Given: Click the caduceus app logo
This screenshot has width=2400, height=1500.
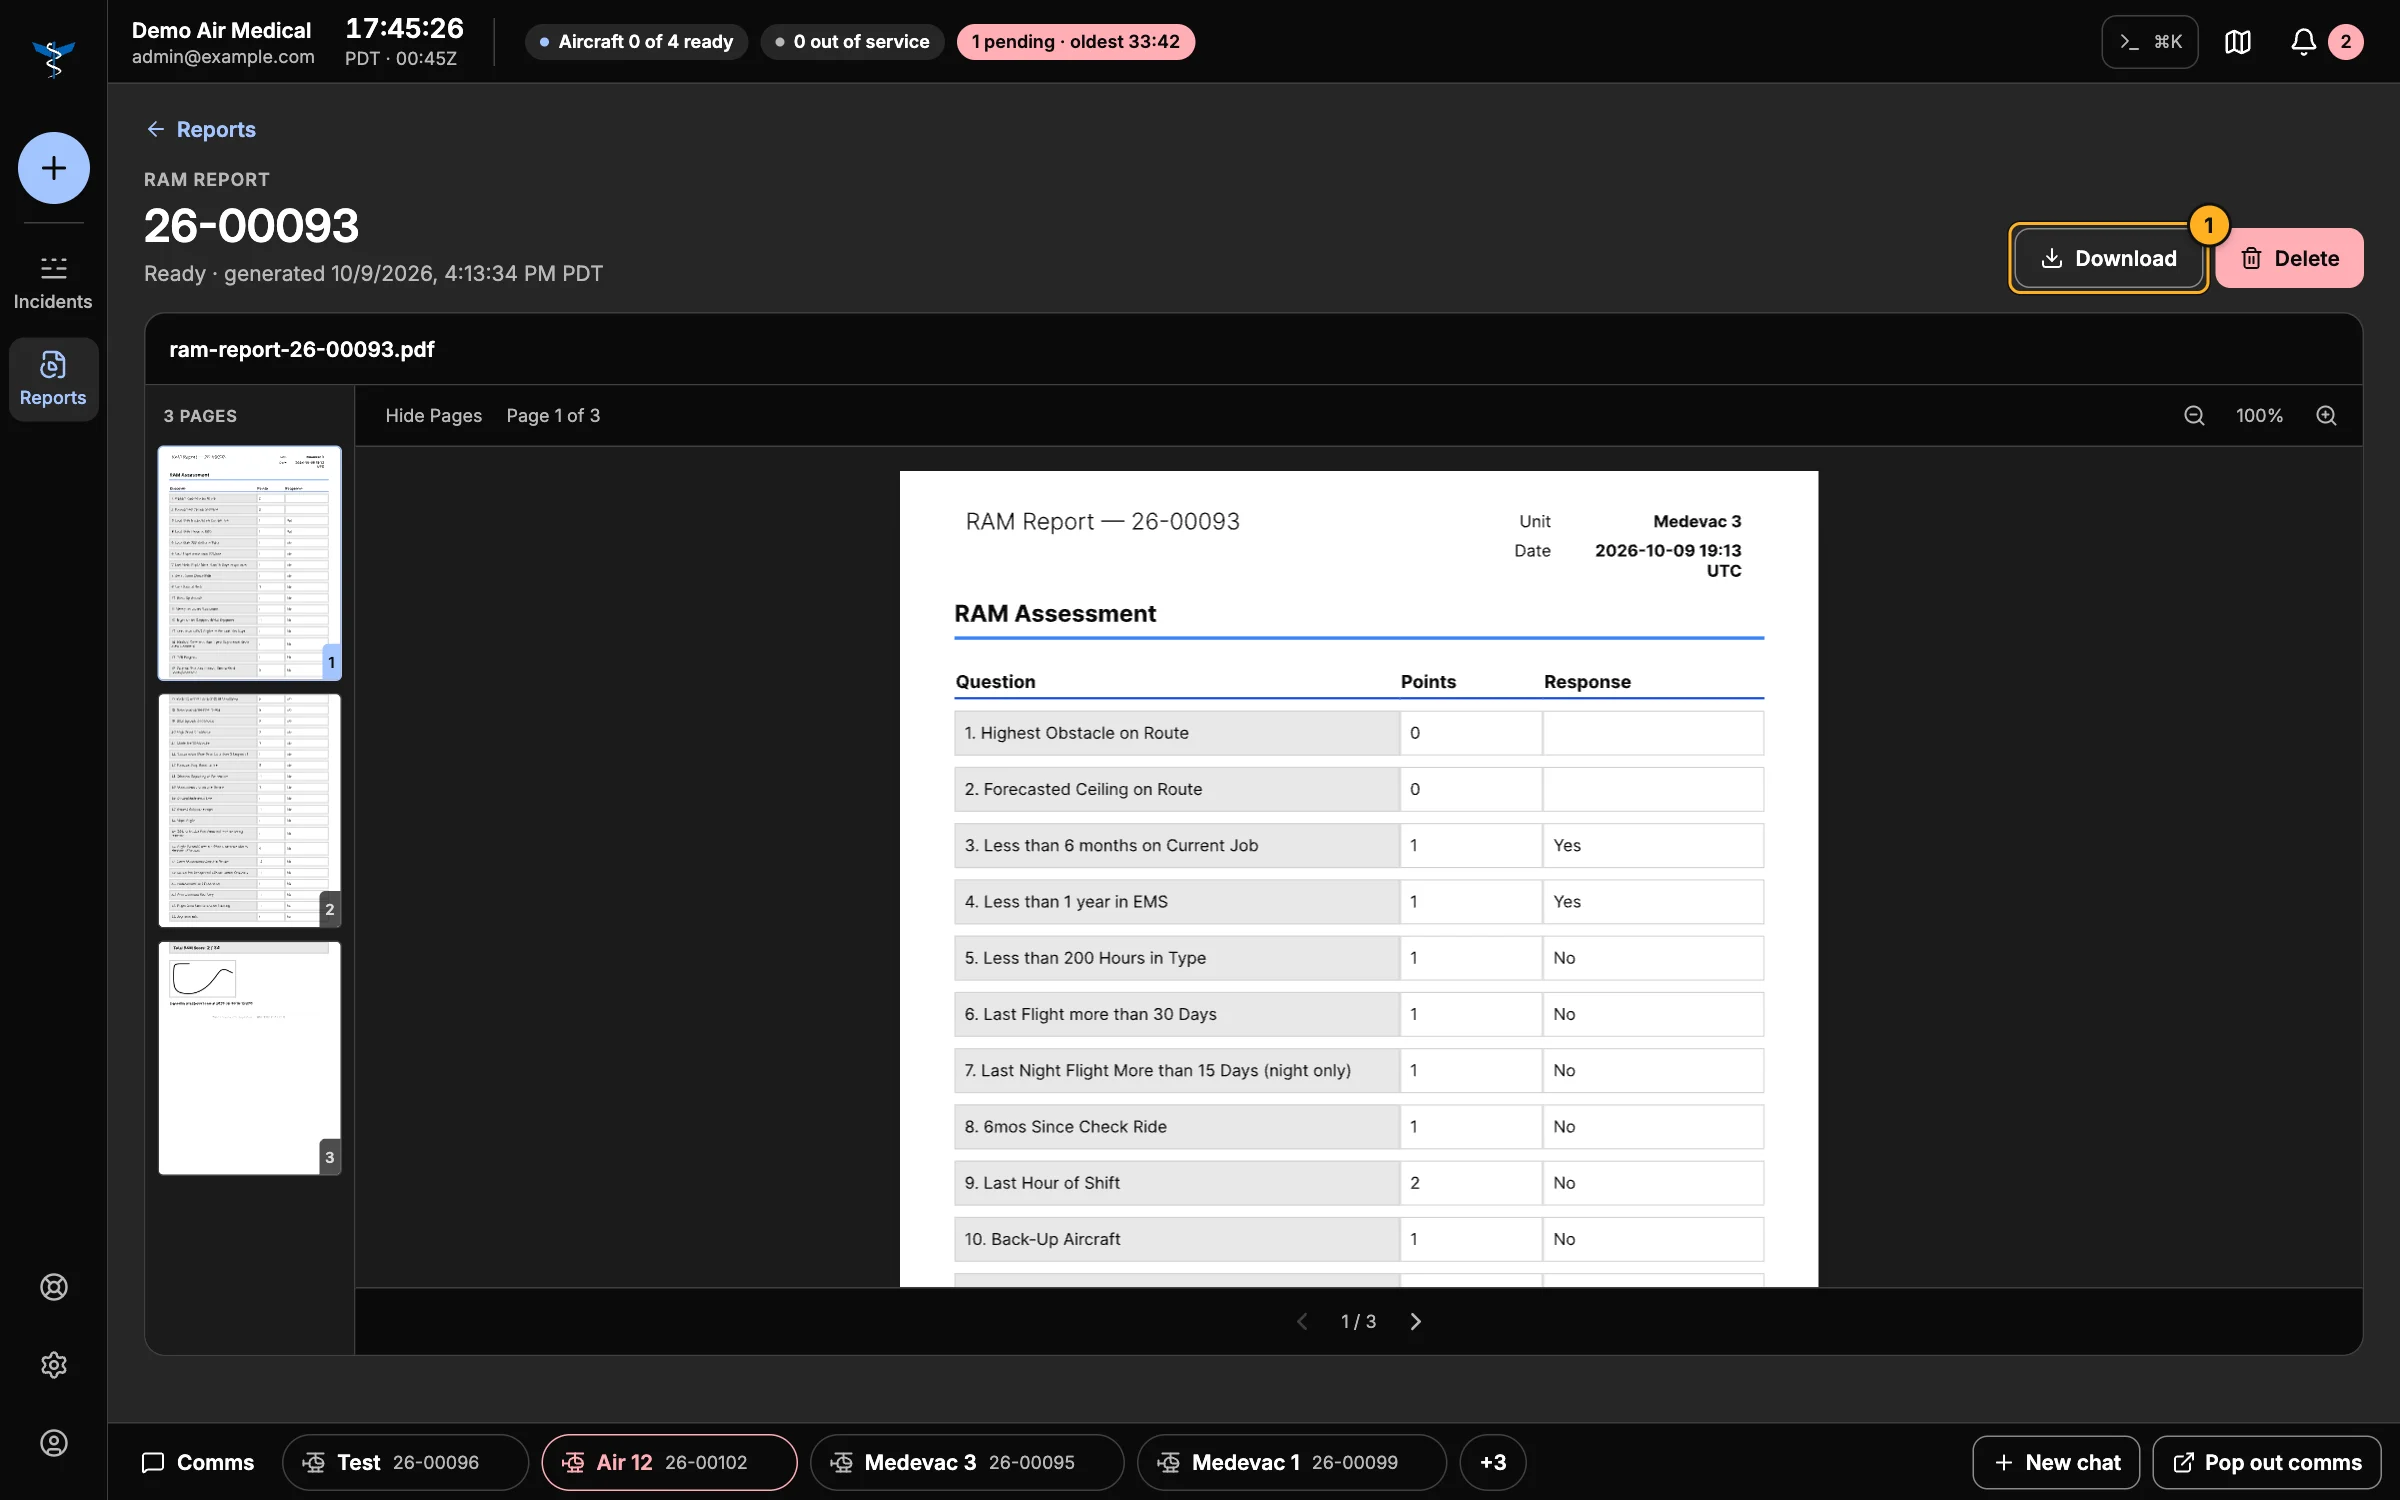Looking at the screenshot, I should click(53, 58).
